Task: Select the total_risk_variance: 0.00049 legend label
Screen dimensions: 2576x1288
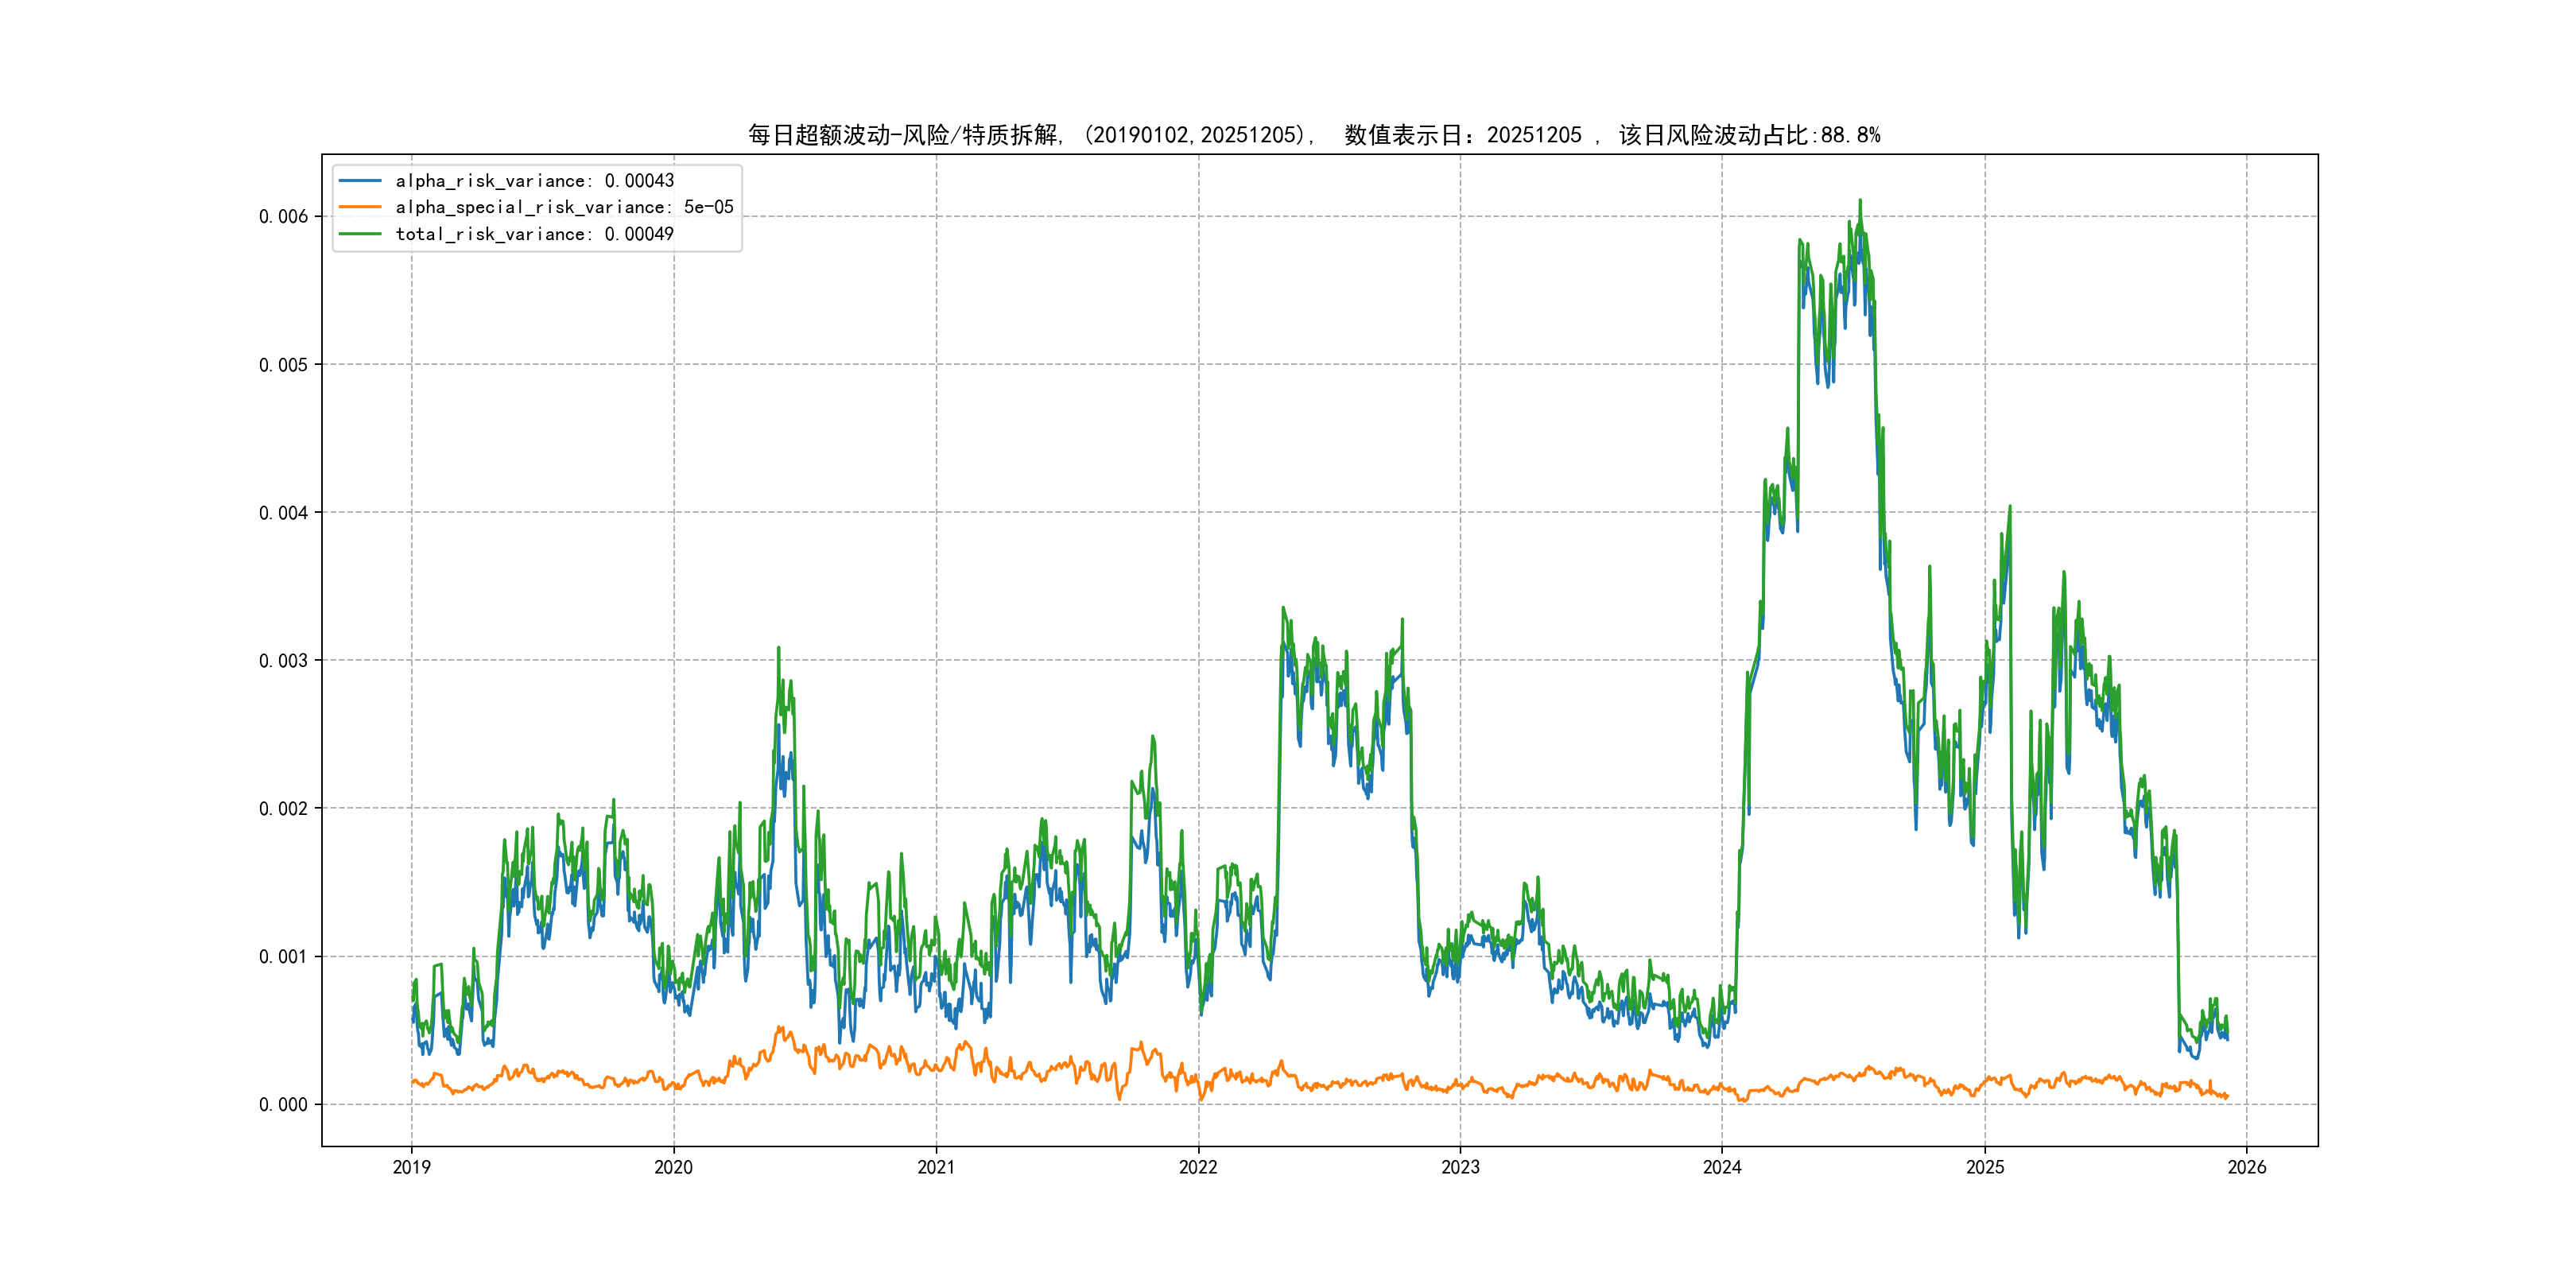Action: point(534,234)
